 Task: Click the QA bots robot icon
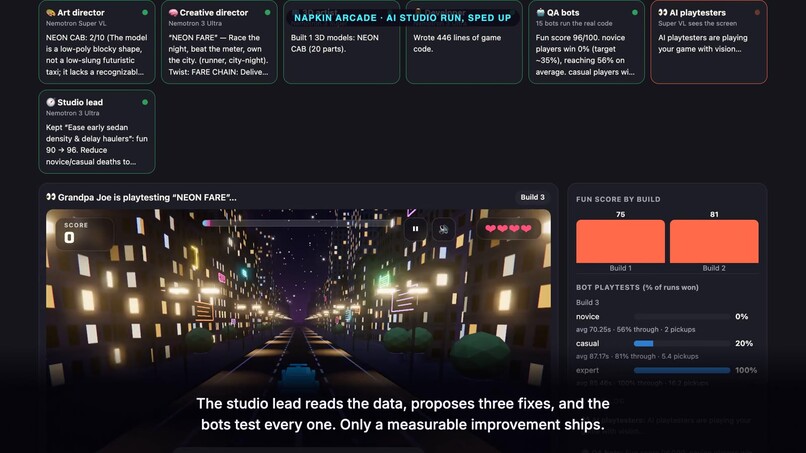(540, 12)
